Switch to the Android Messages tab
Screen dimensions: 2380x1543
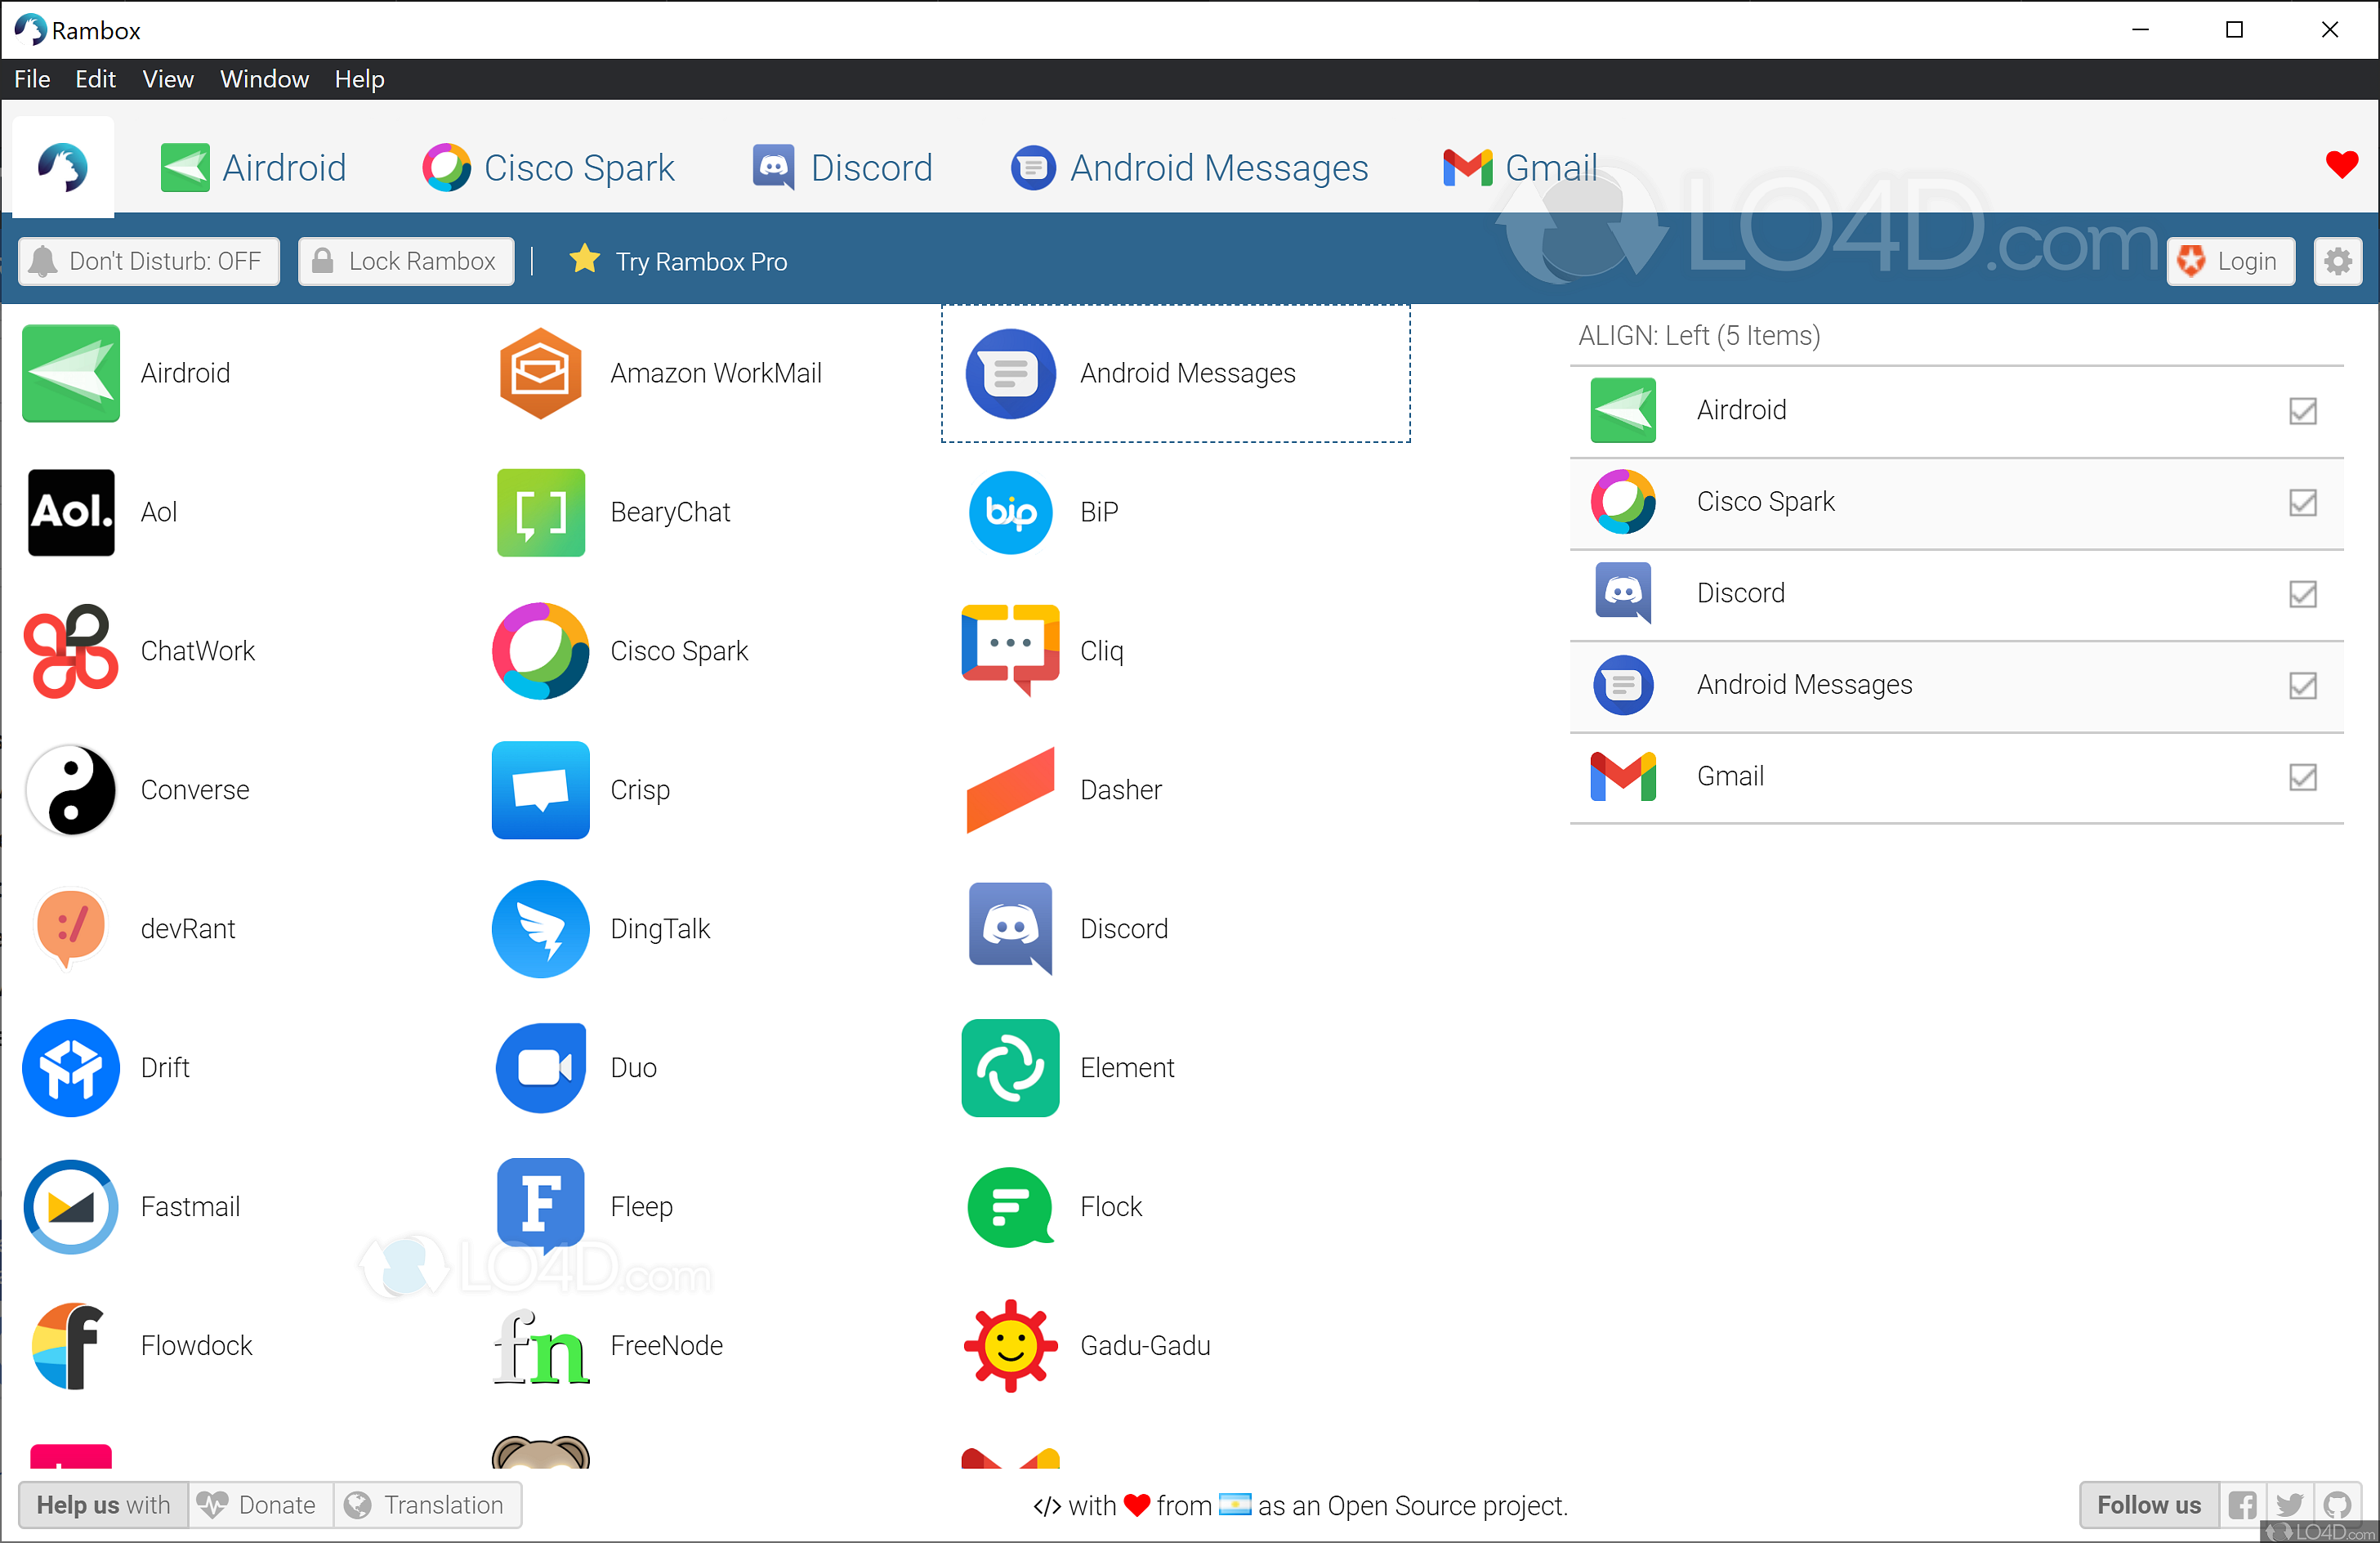pos(1188,167)
